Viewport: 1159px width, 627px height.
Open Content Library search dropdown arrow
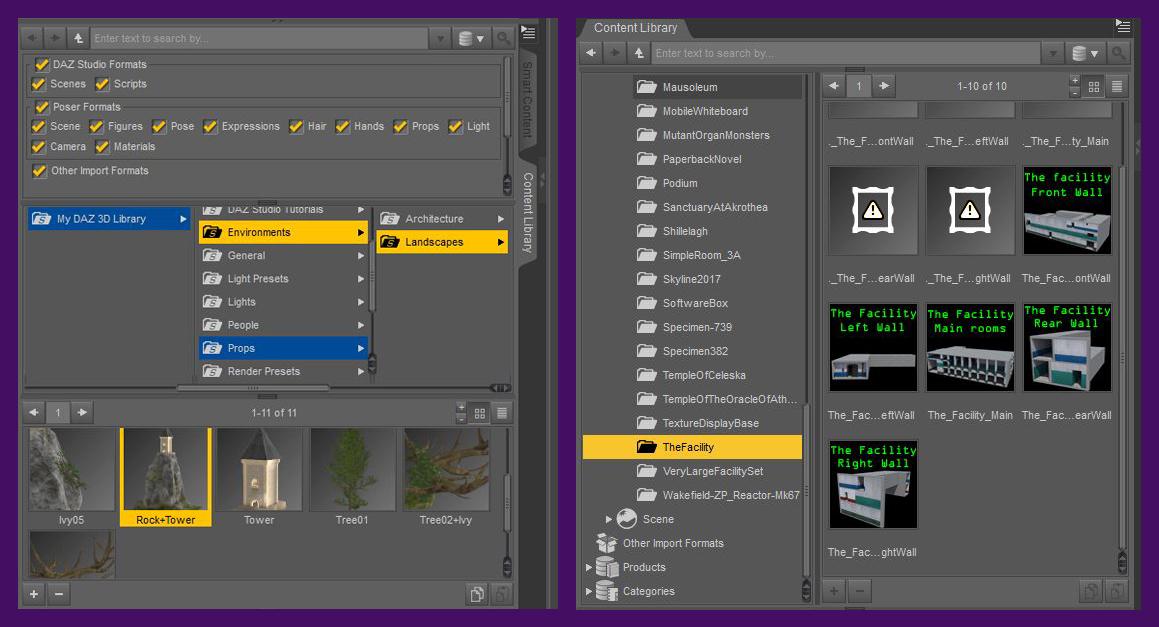pos(1053,53)
